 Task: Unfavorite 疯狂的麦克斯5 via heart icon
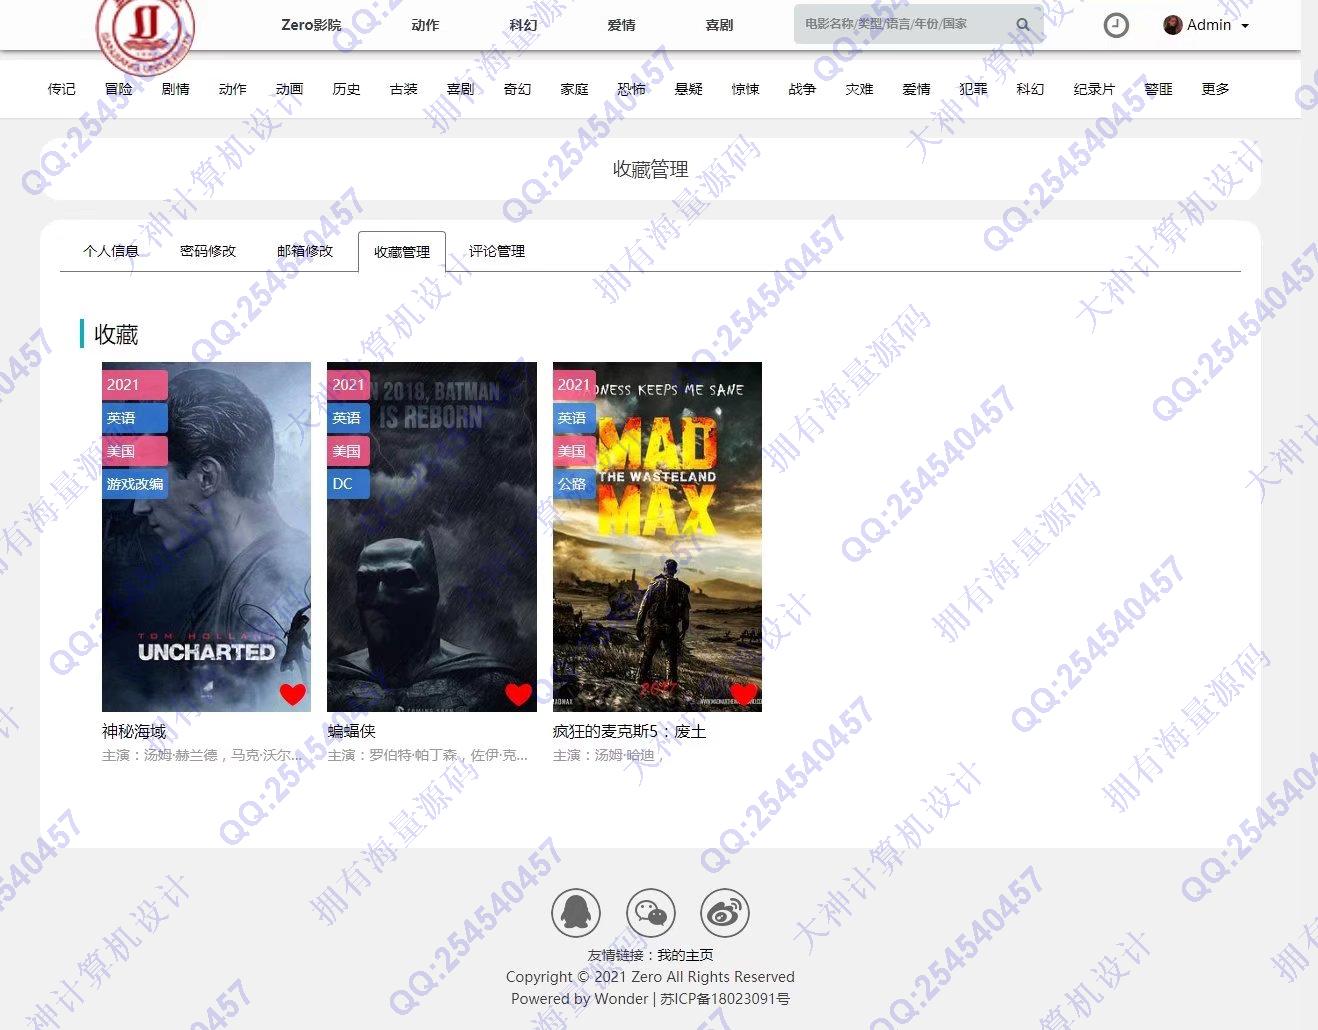743,694
